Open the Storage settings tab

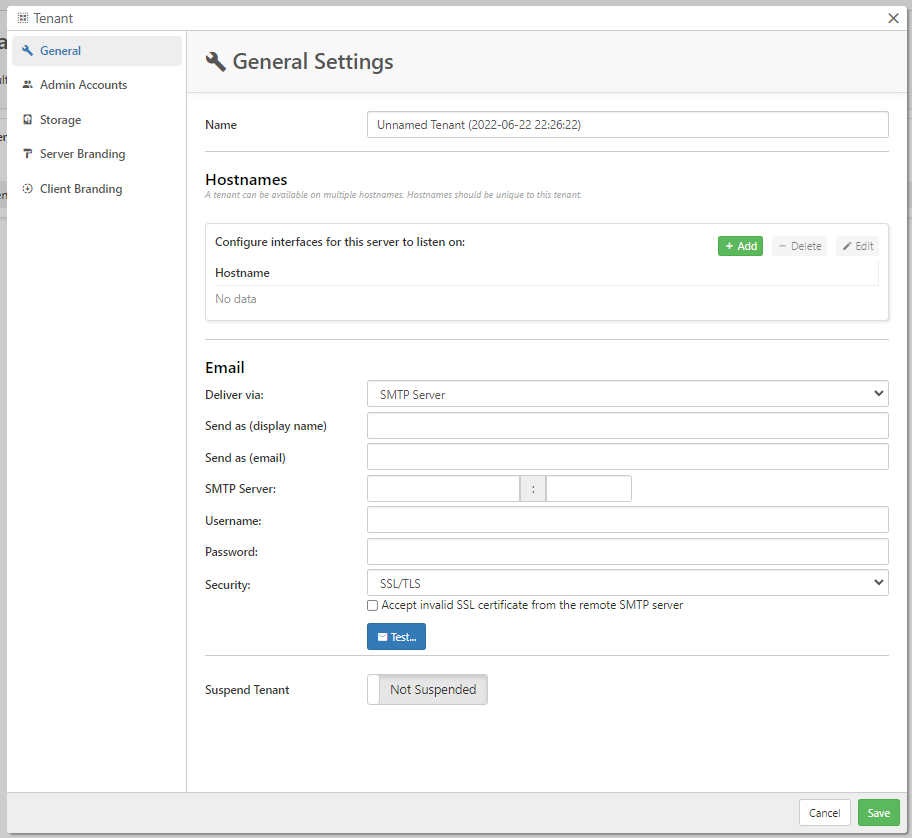(60, 120)
